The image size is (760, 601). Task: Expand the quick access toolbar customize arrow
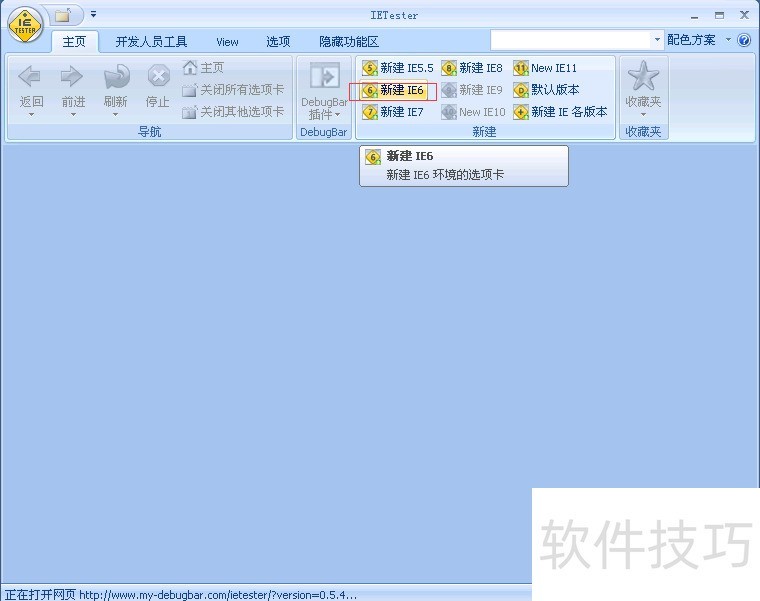tap(94, 14)
